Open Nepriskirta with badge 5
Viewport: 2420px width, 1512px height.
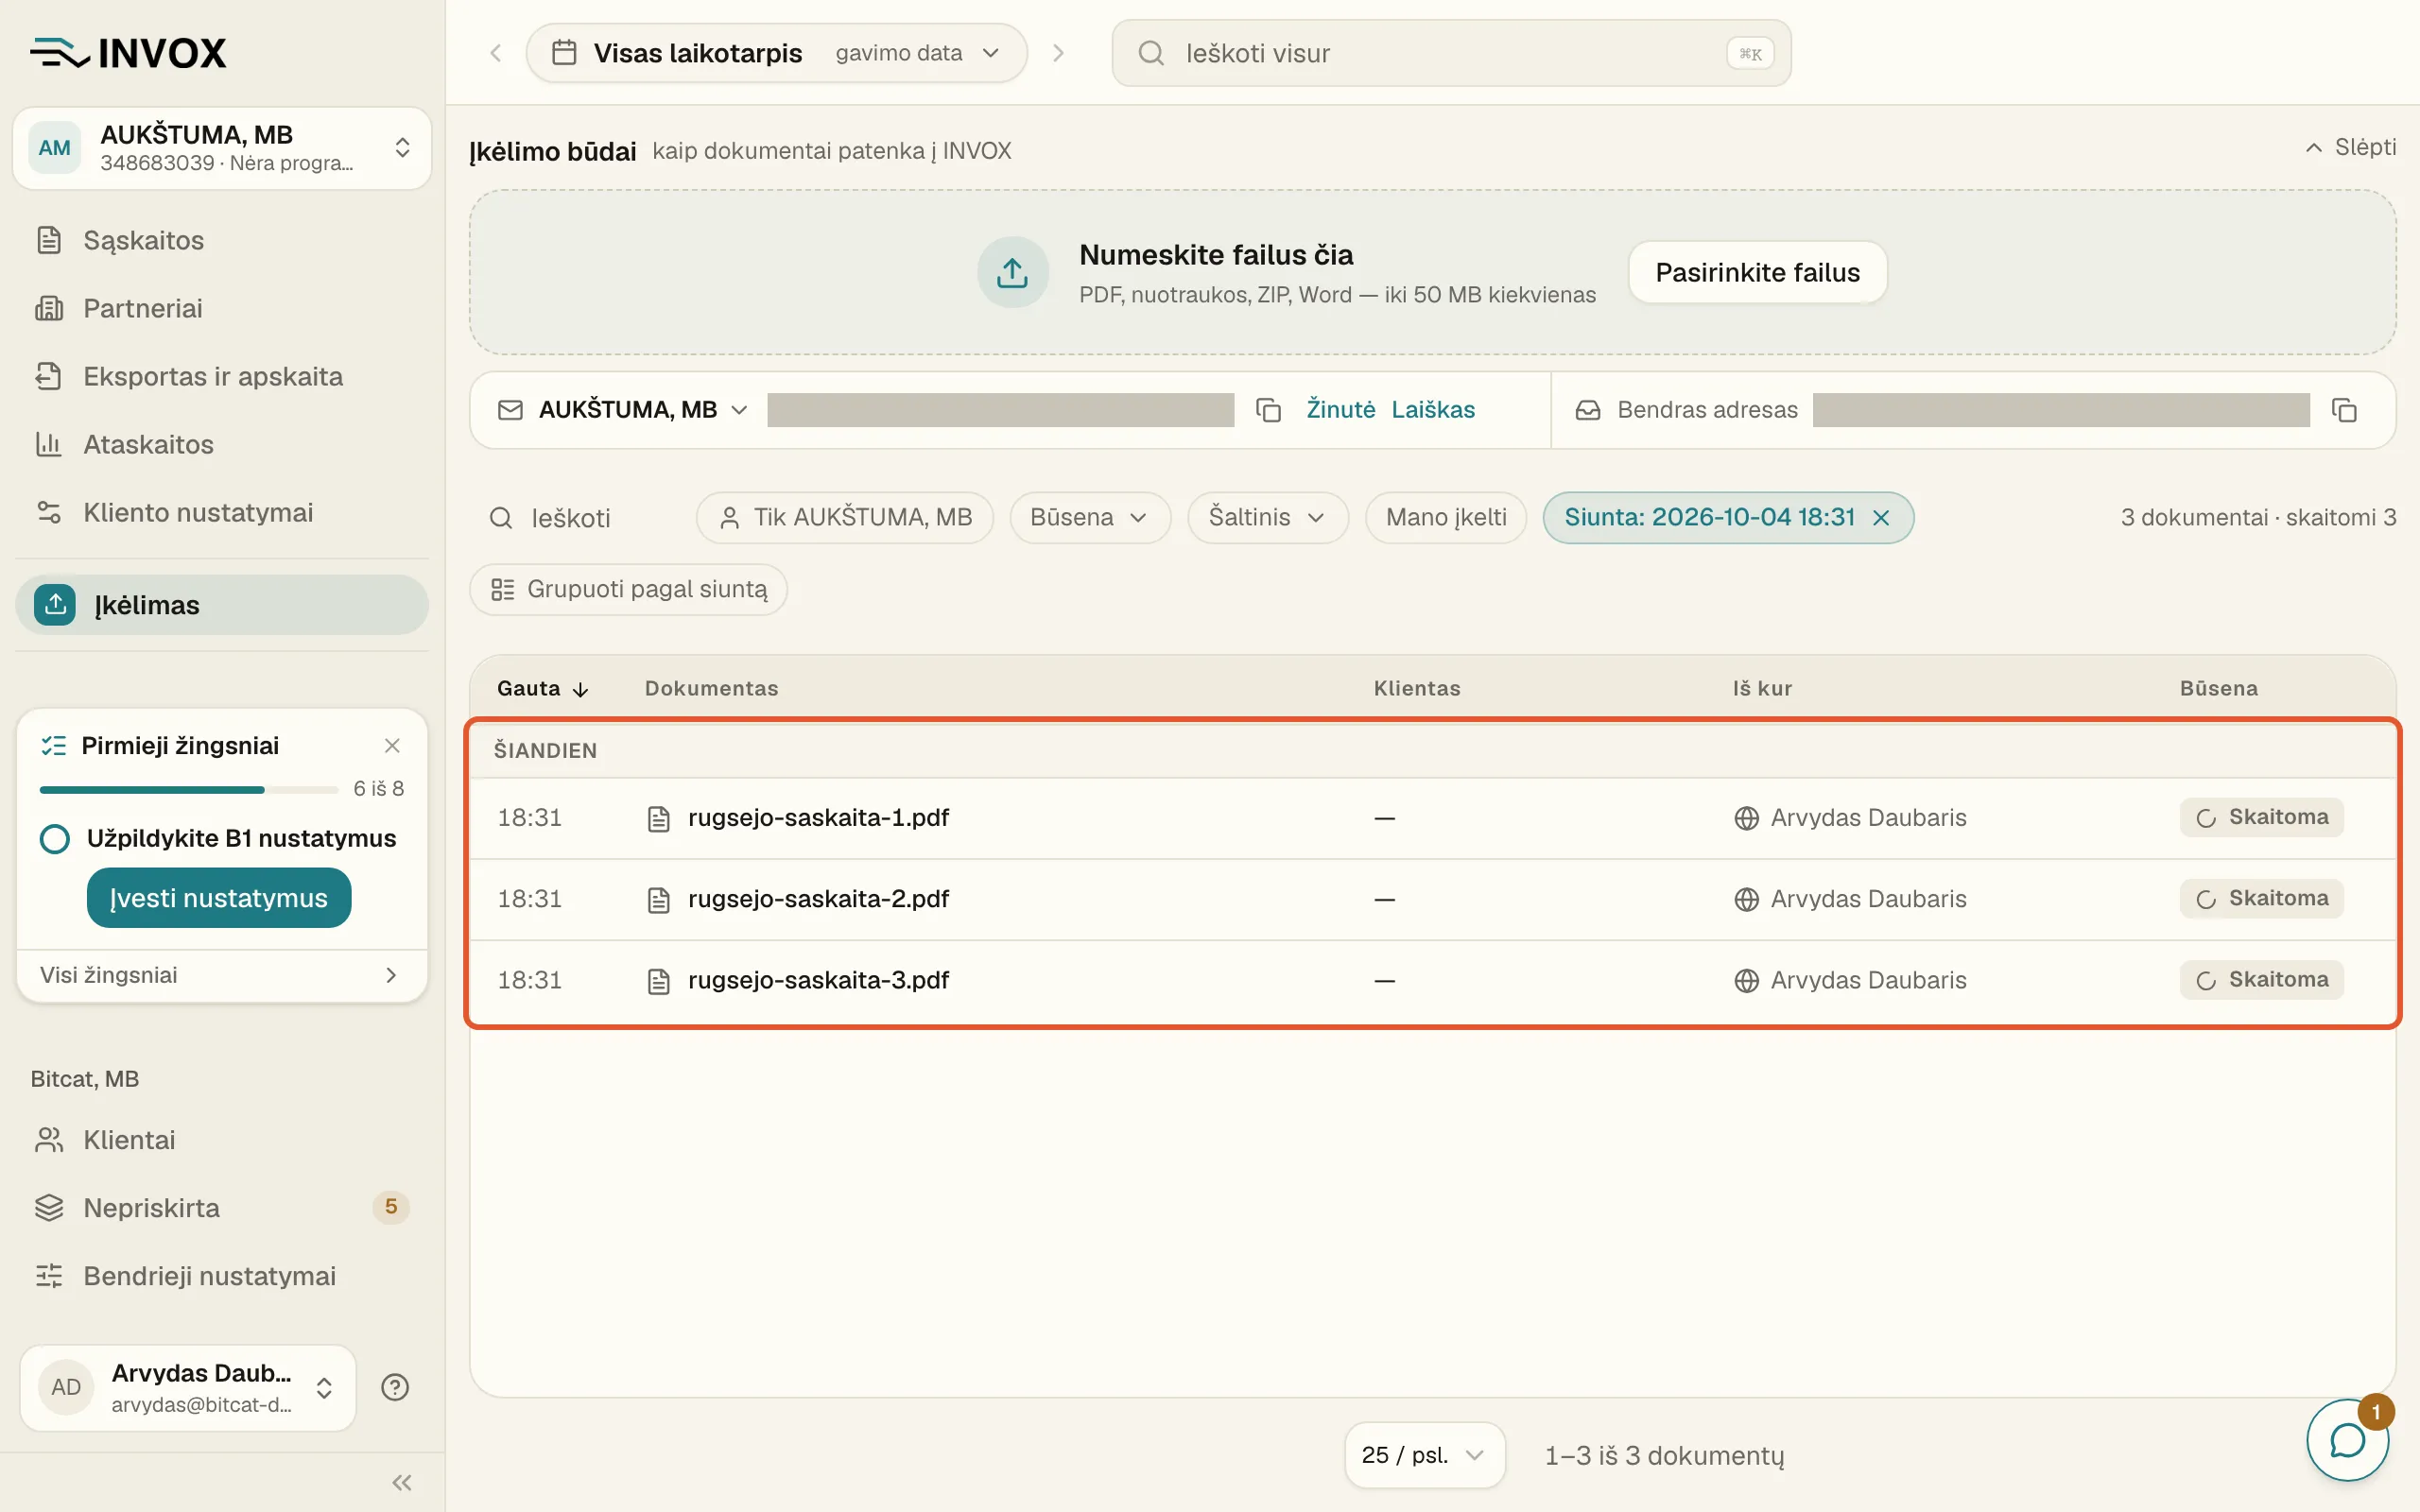click(222, 1208)
